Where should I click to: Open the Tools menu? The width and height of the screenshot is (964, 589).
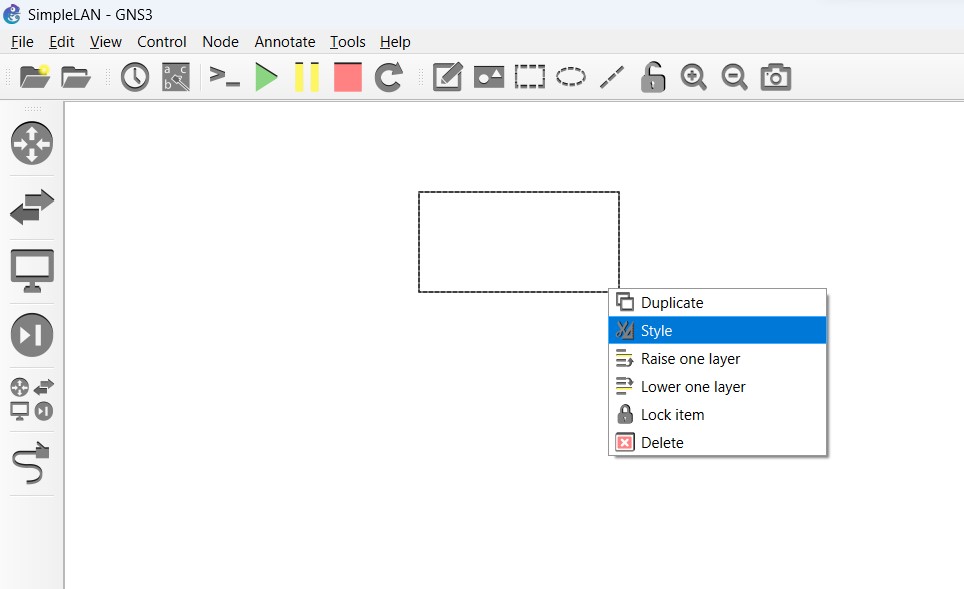(x=347, y=42)
